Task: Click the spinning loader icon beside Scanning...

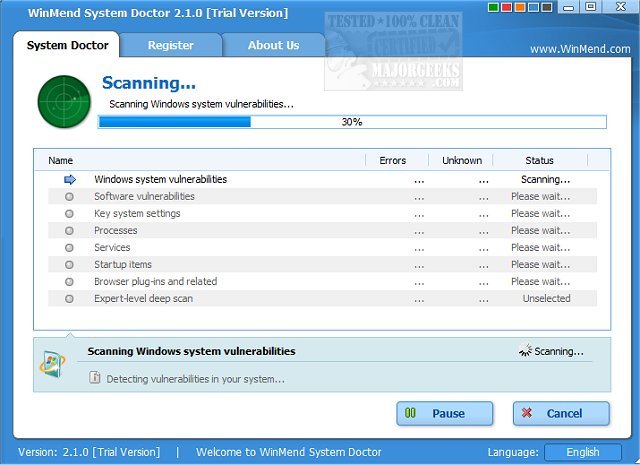Action: (x=525, y=350)
